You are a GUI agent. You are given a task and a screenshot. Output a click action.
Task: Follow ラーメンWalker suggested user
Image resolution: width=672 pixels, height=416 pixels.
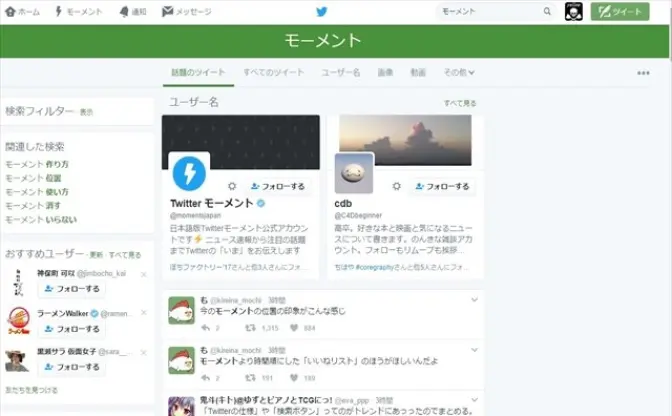[x=72, y=329]
